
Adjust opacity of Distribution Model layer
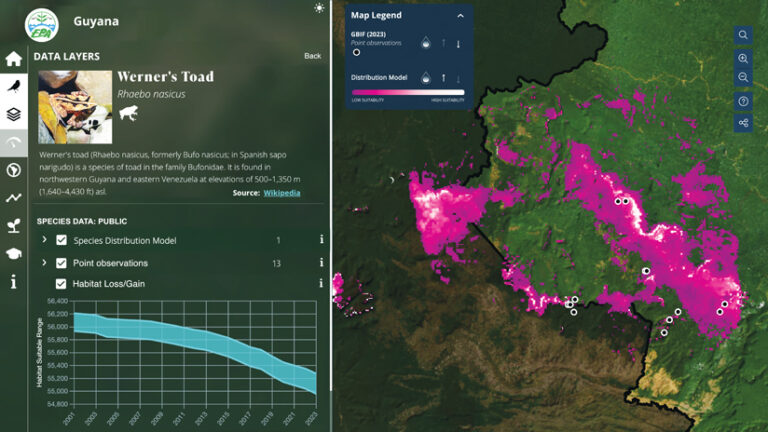click(426, 77)
